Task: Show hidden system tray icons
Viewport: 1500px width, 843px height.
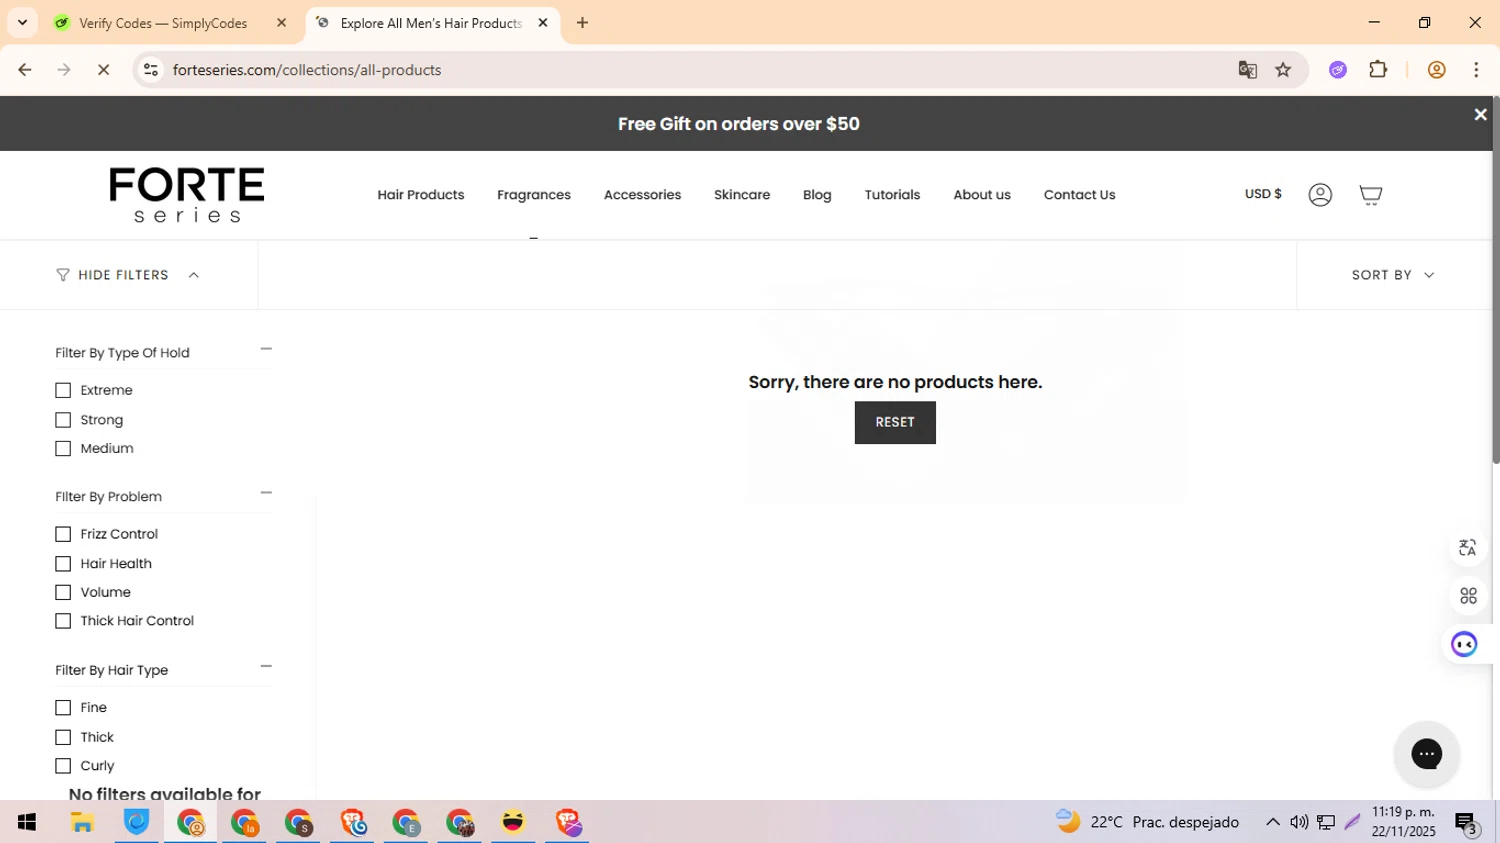Action: (1272, 822)
